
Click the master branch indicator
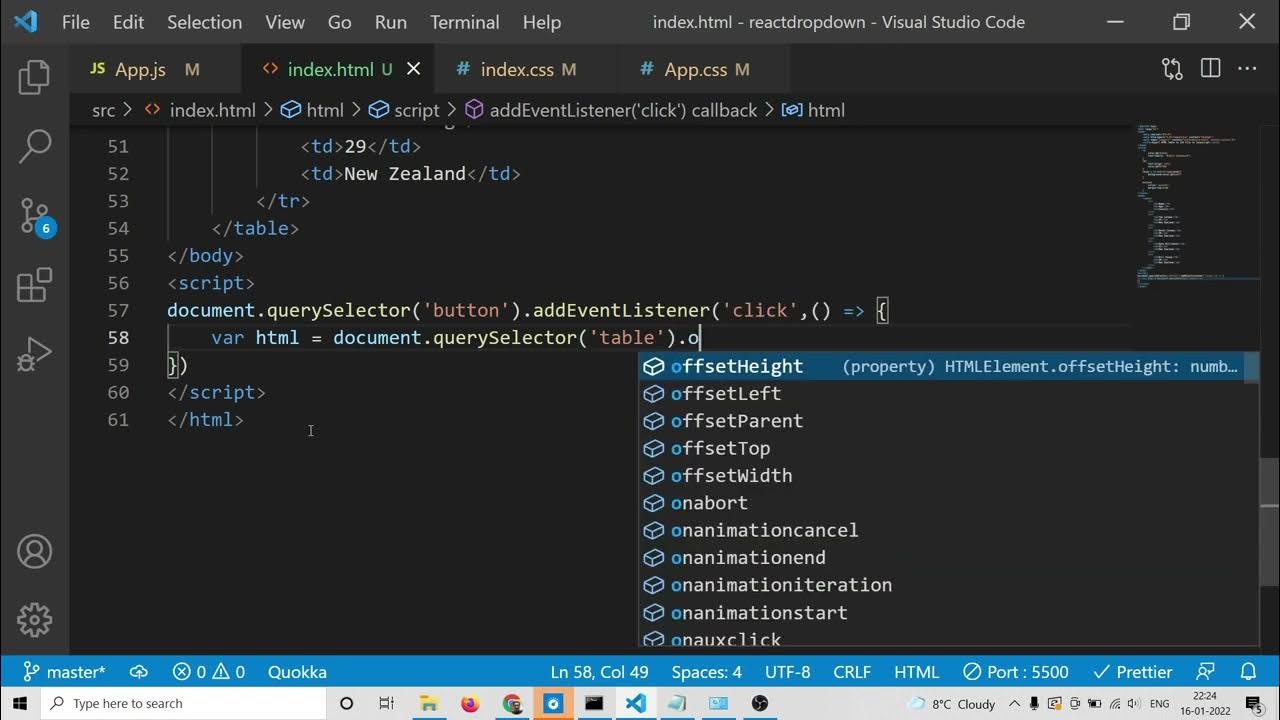click(64, 672)
